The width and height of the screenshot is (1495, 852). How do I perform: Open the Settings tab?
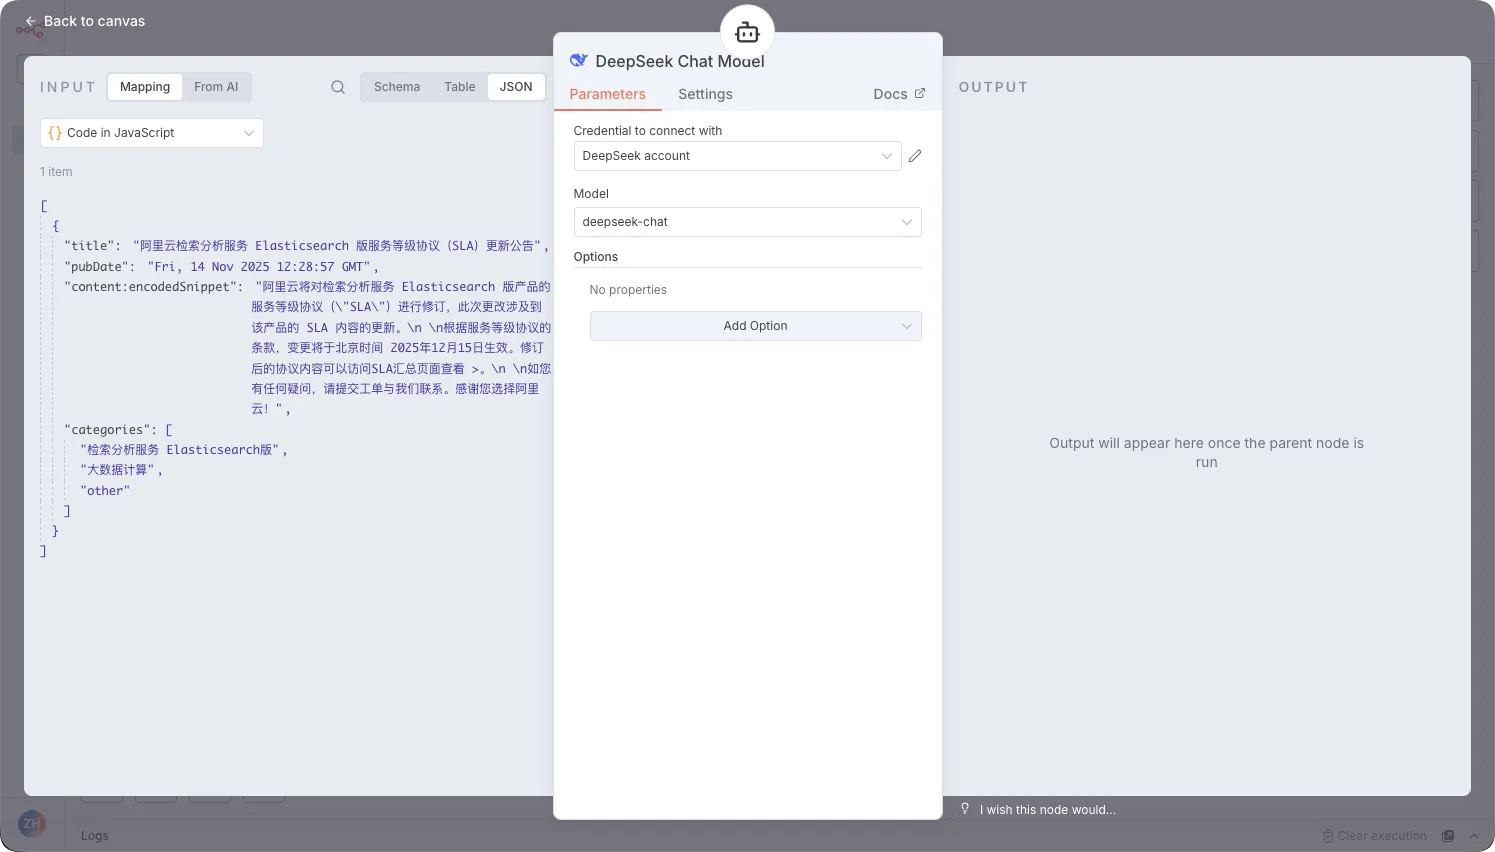click(705, 94)
